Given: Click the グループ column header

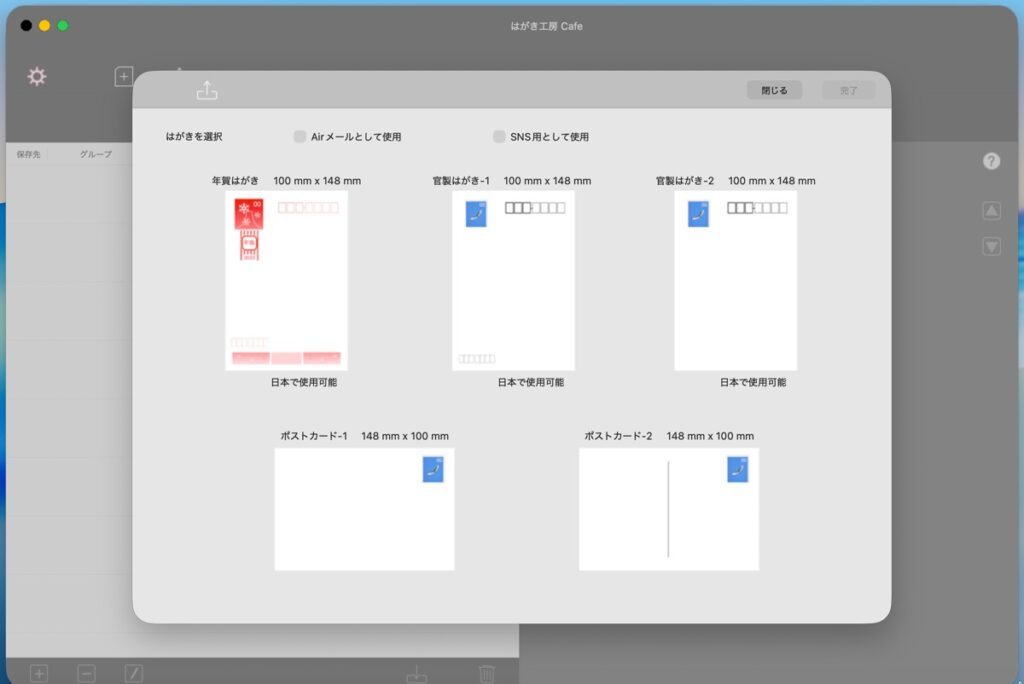Looking at the screenshot, I should pyautogui.click(x=96, y=154).
